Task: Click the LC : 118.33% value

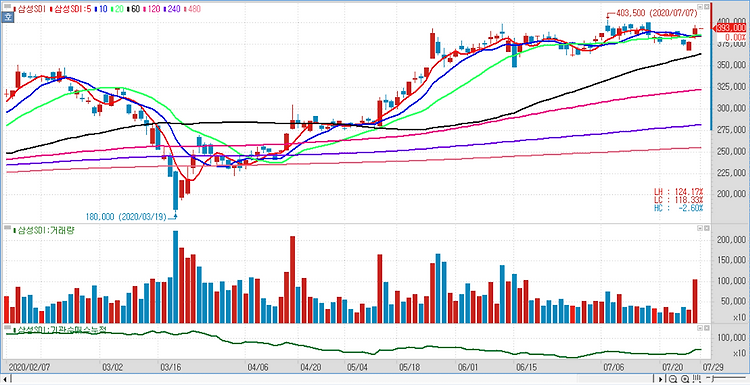Action: [678, 199]
